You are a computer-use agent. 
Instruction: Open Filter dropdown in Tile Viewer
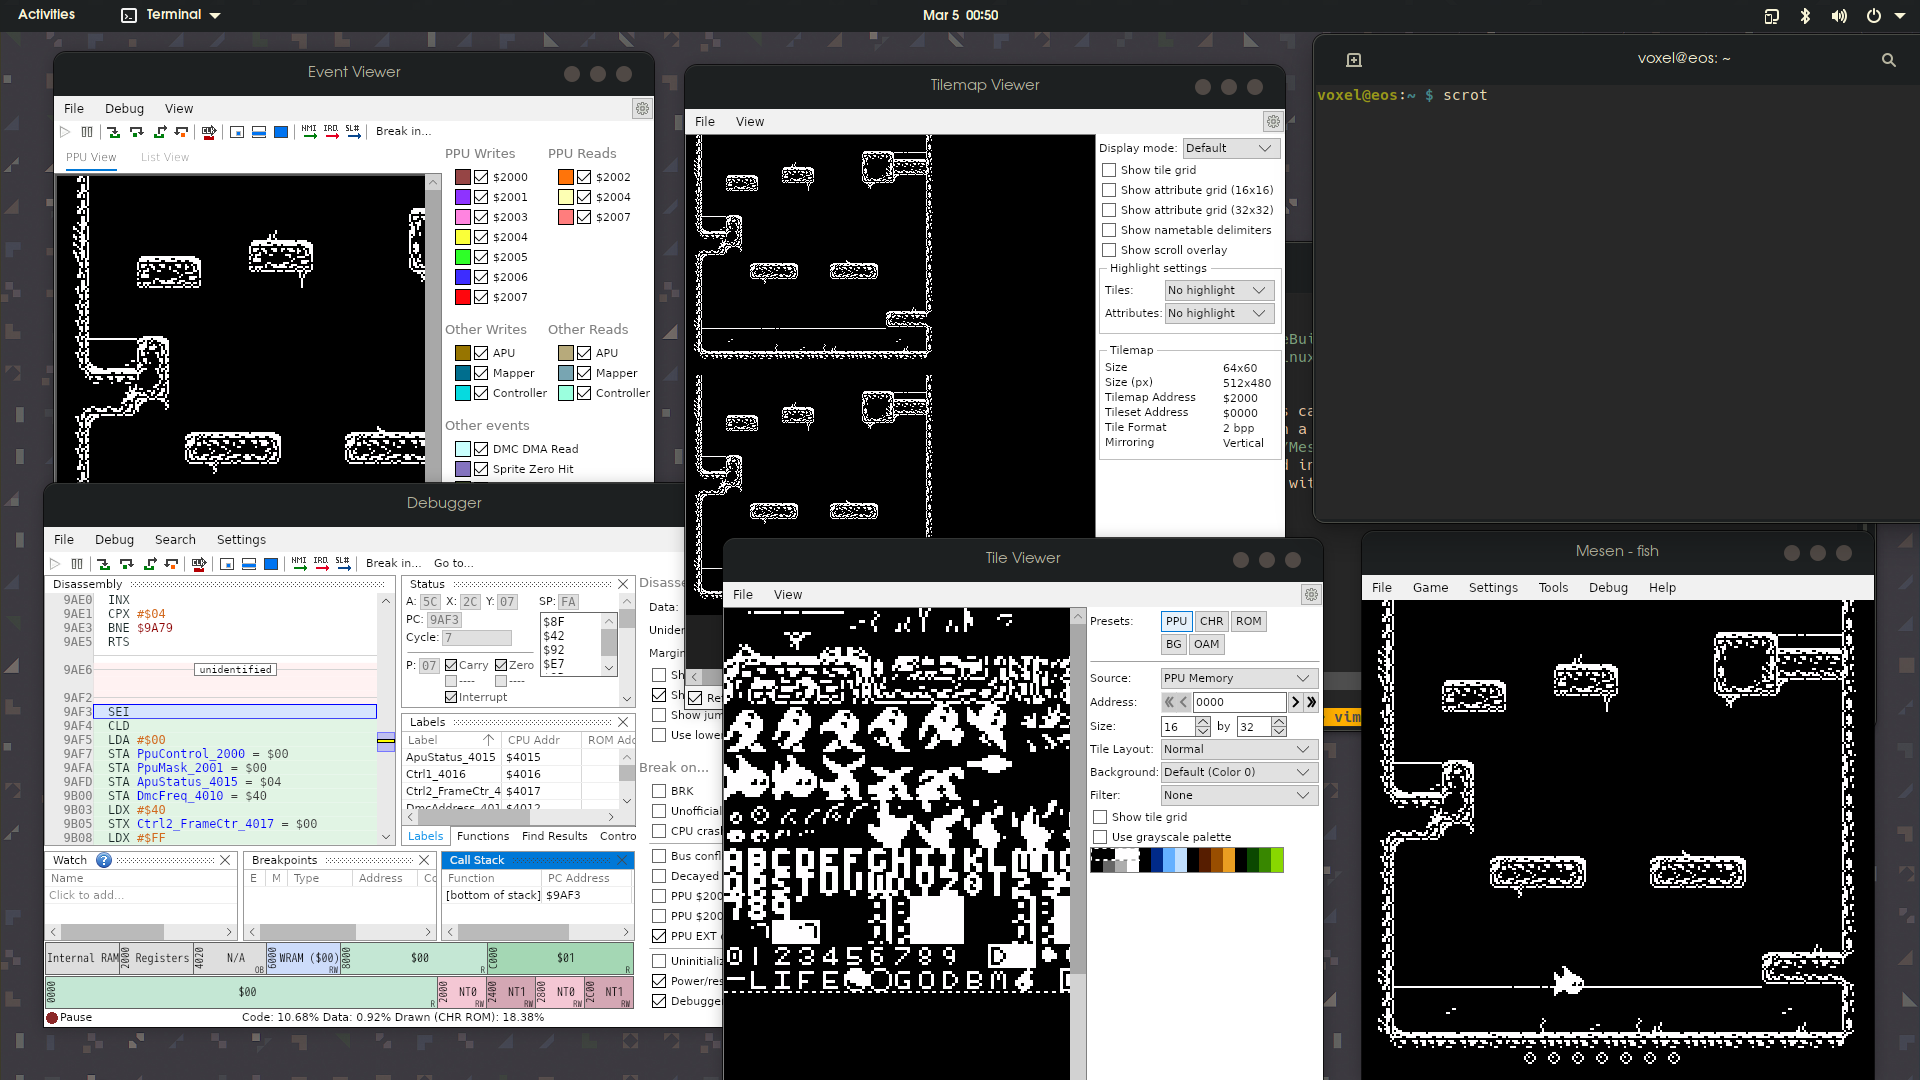point(1239,795)
